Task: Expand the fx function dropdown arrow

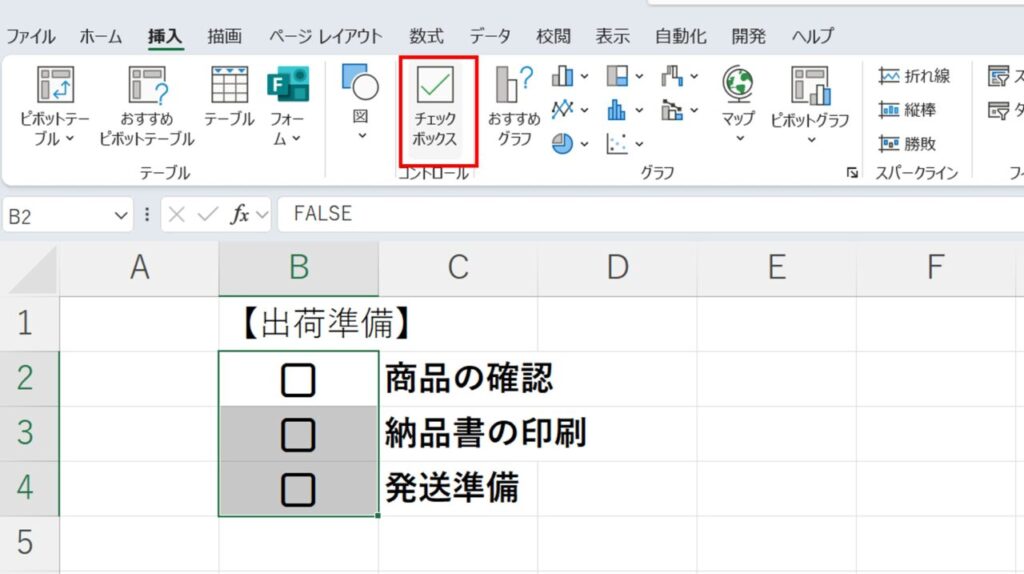Action: (x=262, y=215)
